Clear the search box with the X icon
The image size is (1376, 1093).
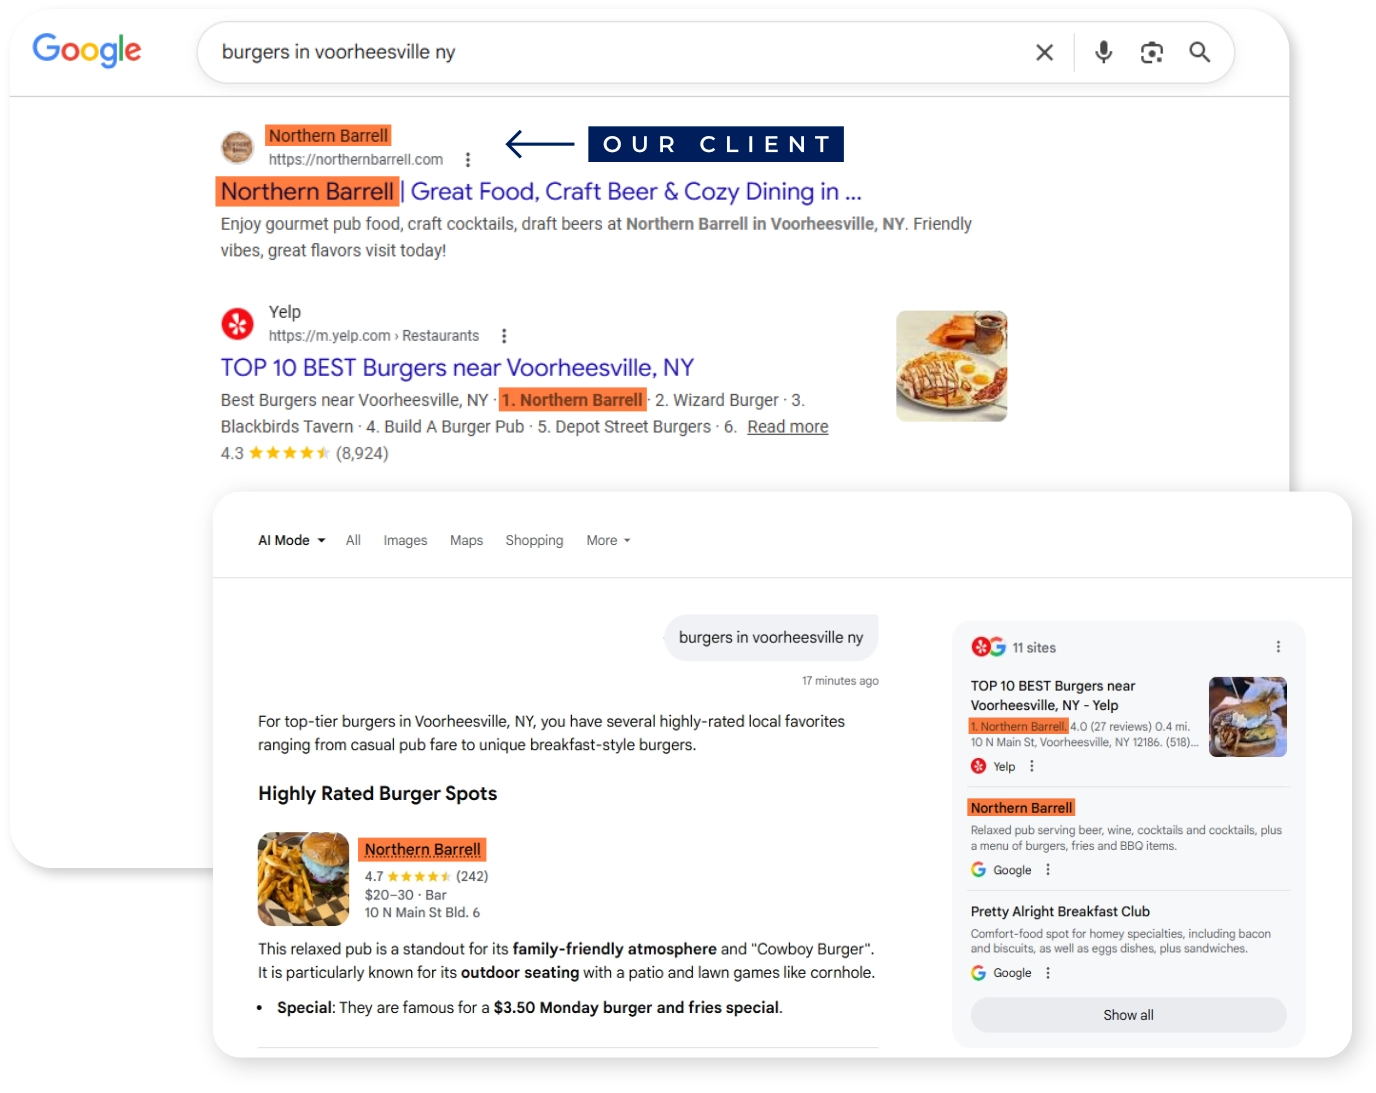click(1044, 52)
